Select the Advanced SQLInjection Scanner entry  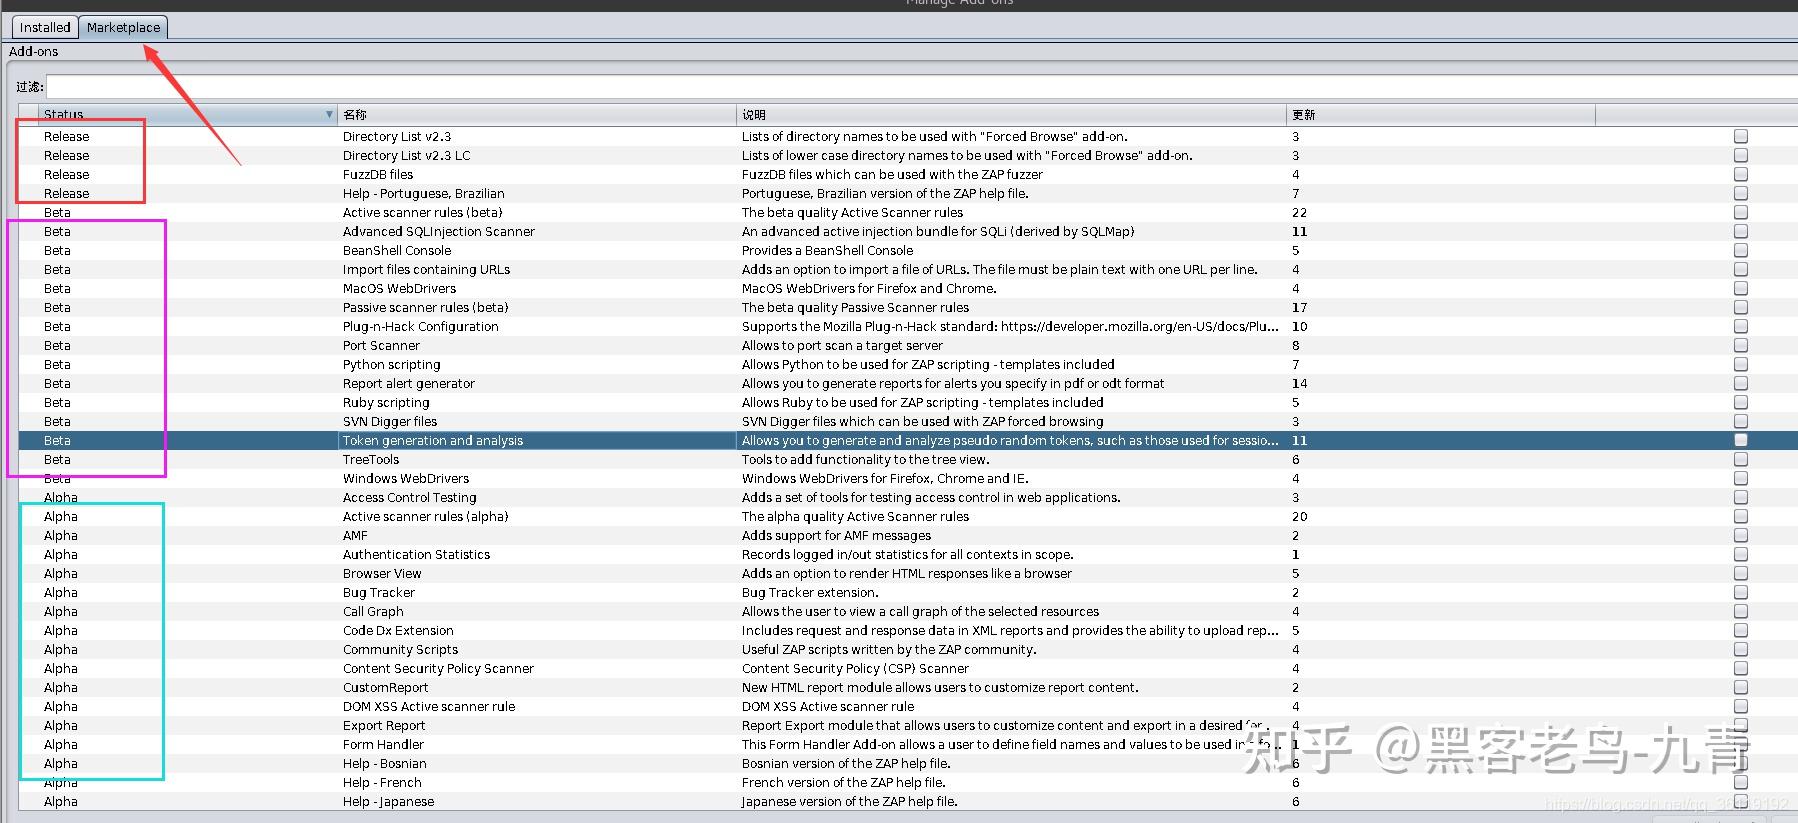[x=438, y=231]
